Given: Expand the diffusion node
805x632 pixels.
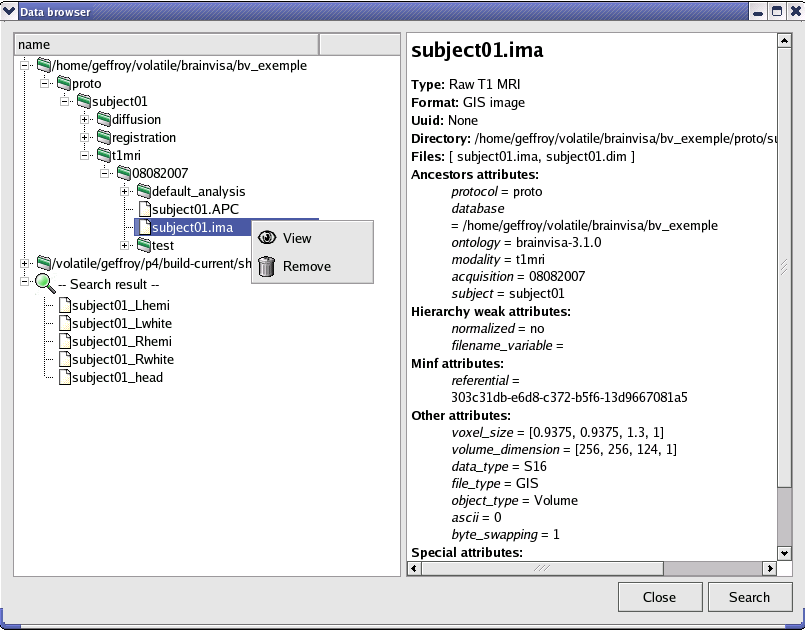Looking at the screenshot, I should [86, 119].
